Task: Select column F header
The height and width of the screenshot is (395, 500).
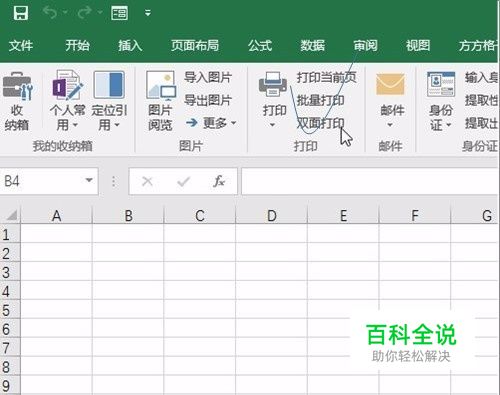Action: click(415, 215)
